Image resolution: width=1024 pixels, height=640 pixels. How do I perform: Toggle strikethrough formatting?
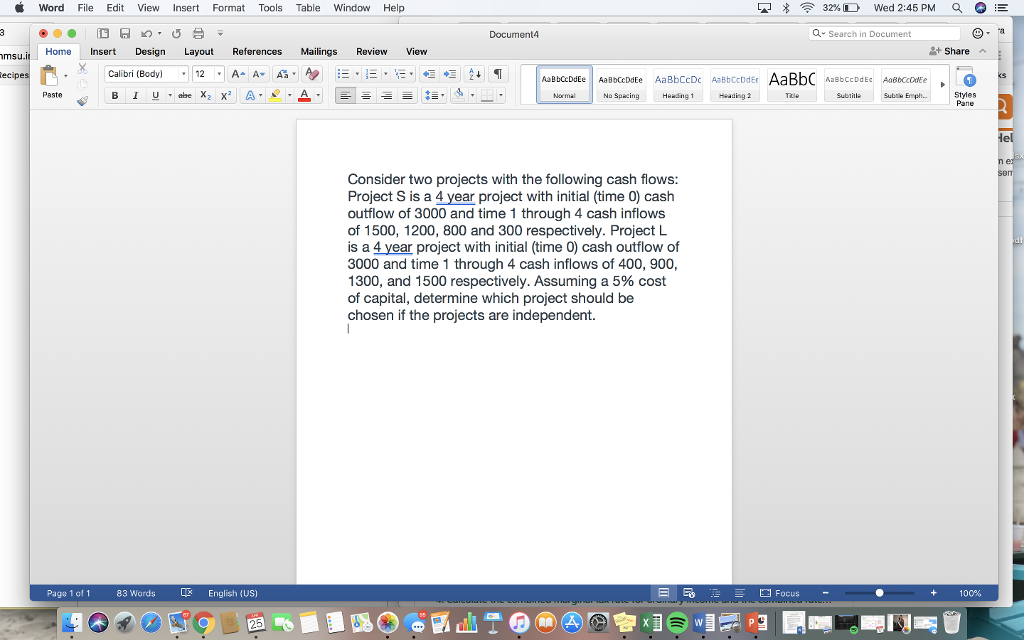(184, 95)
